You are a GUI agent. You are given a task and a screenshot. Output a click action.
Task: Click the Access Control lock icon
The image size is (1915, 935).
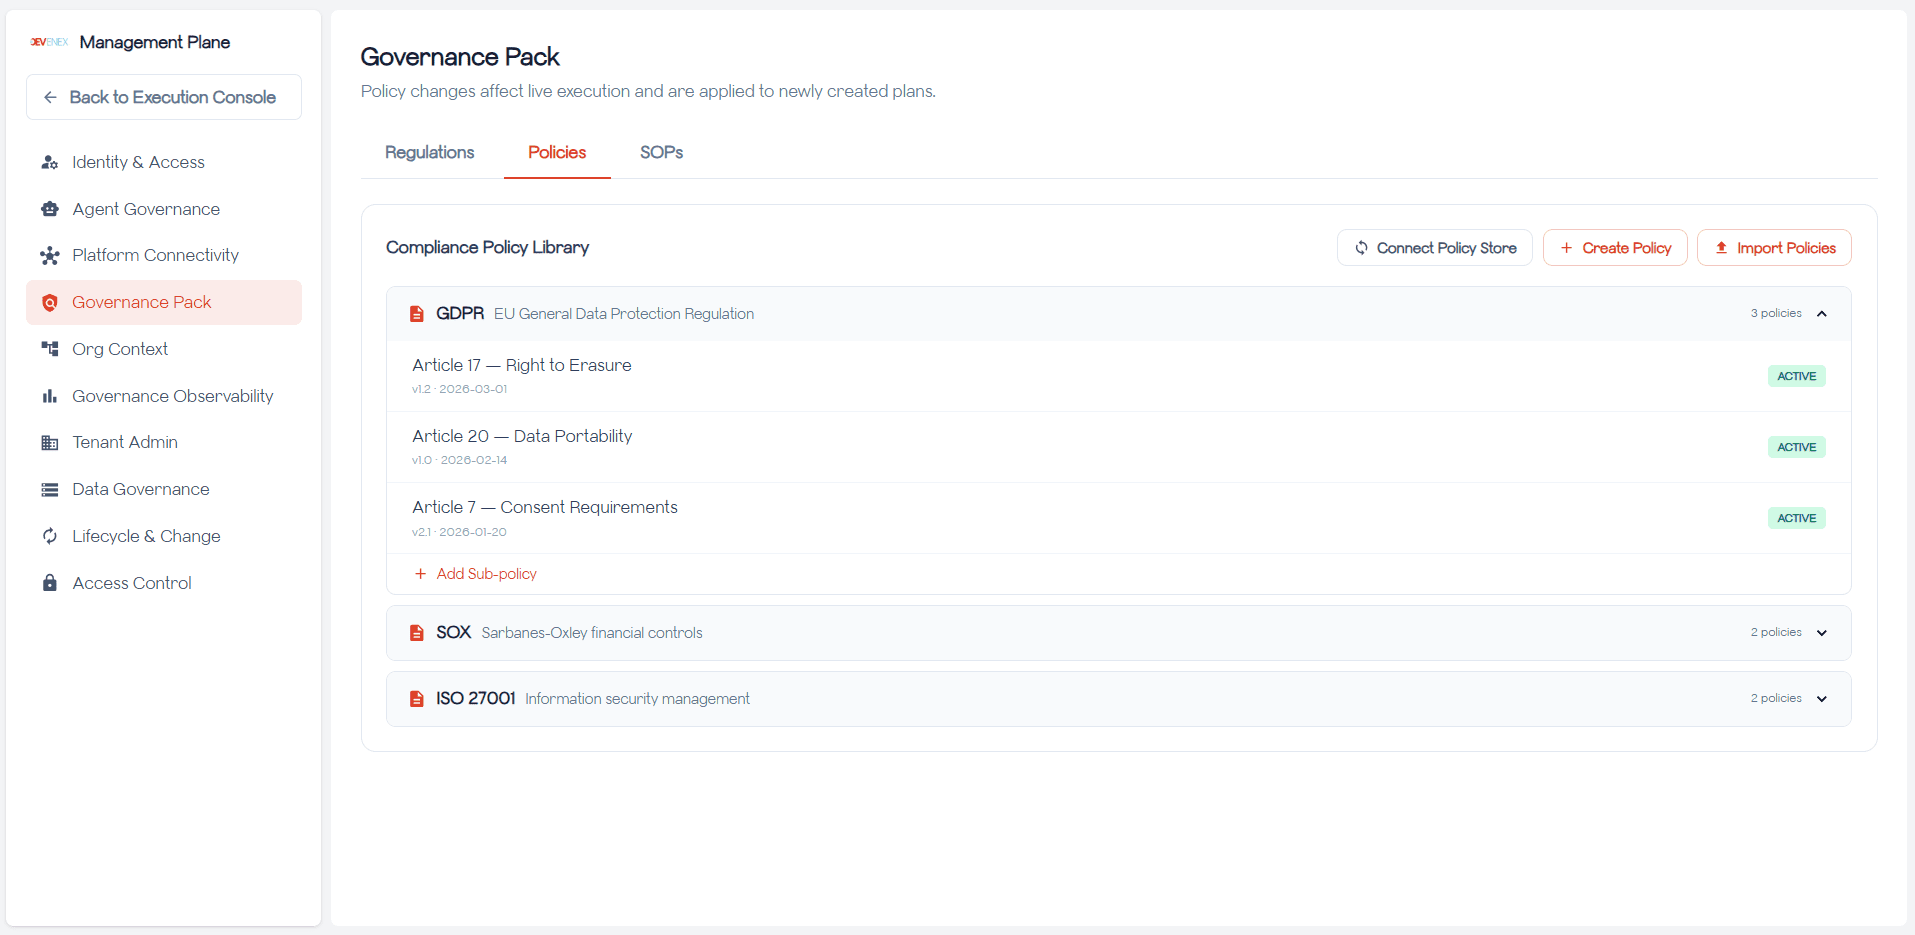click(x=49, y=583)
